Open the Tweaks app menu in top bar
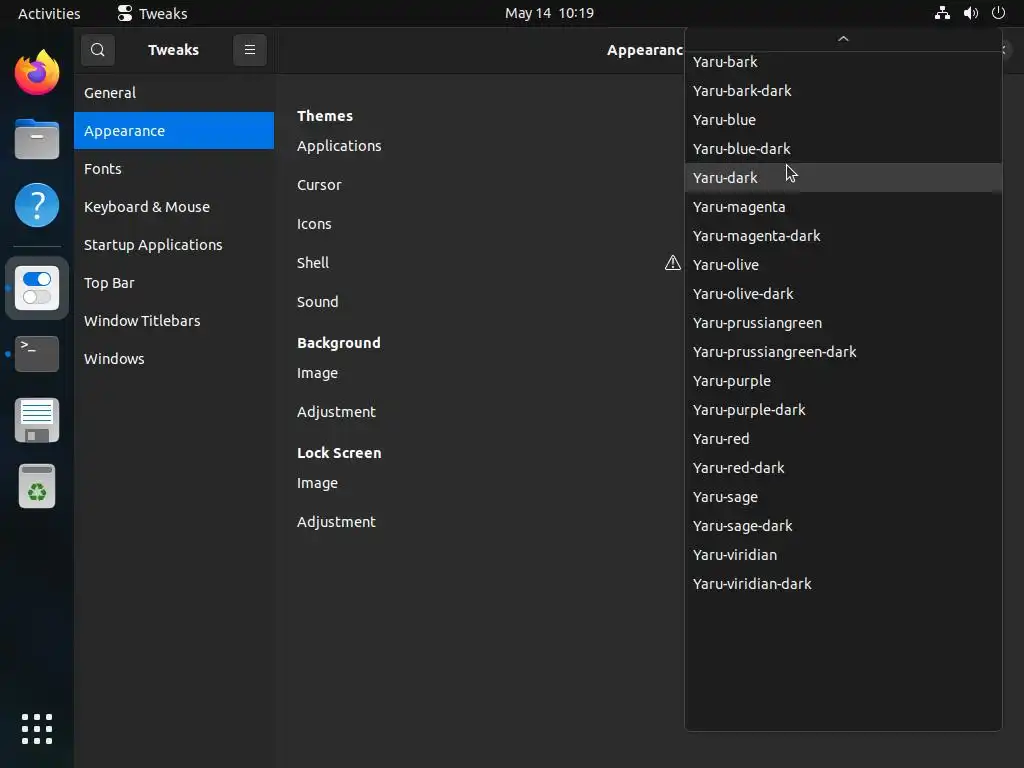 [x=152, y=13]
